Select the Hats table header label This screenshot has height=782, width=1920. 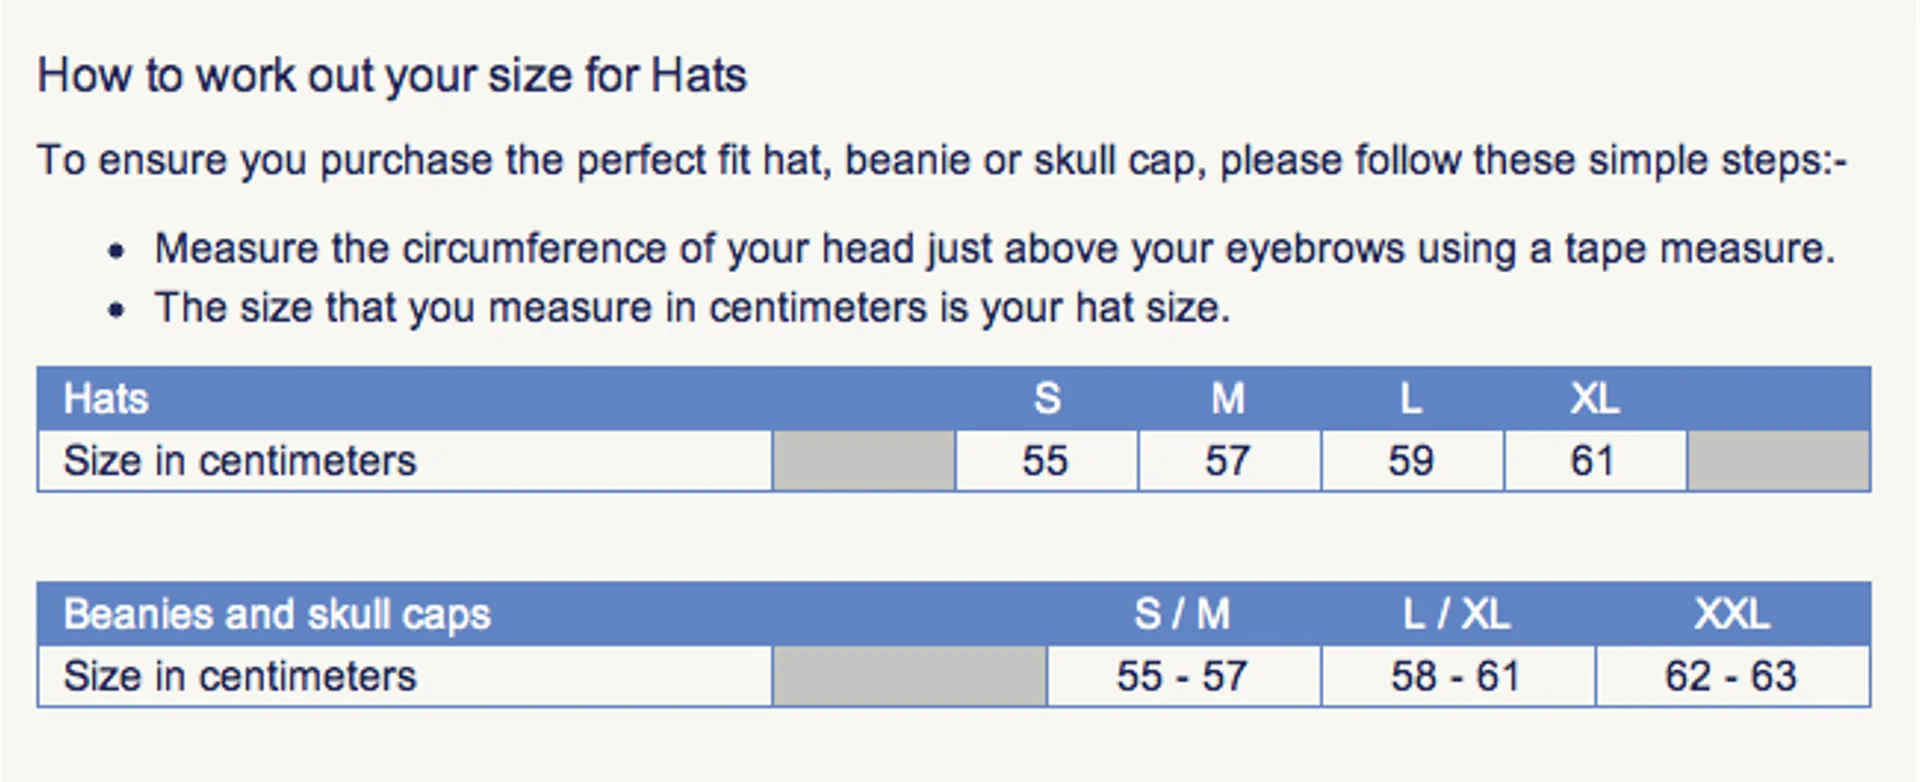[x=106, y=399]
